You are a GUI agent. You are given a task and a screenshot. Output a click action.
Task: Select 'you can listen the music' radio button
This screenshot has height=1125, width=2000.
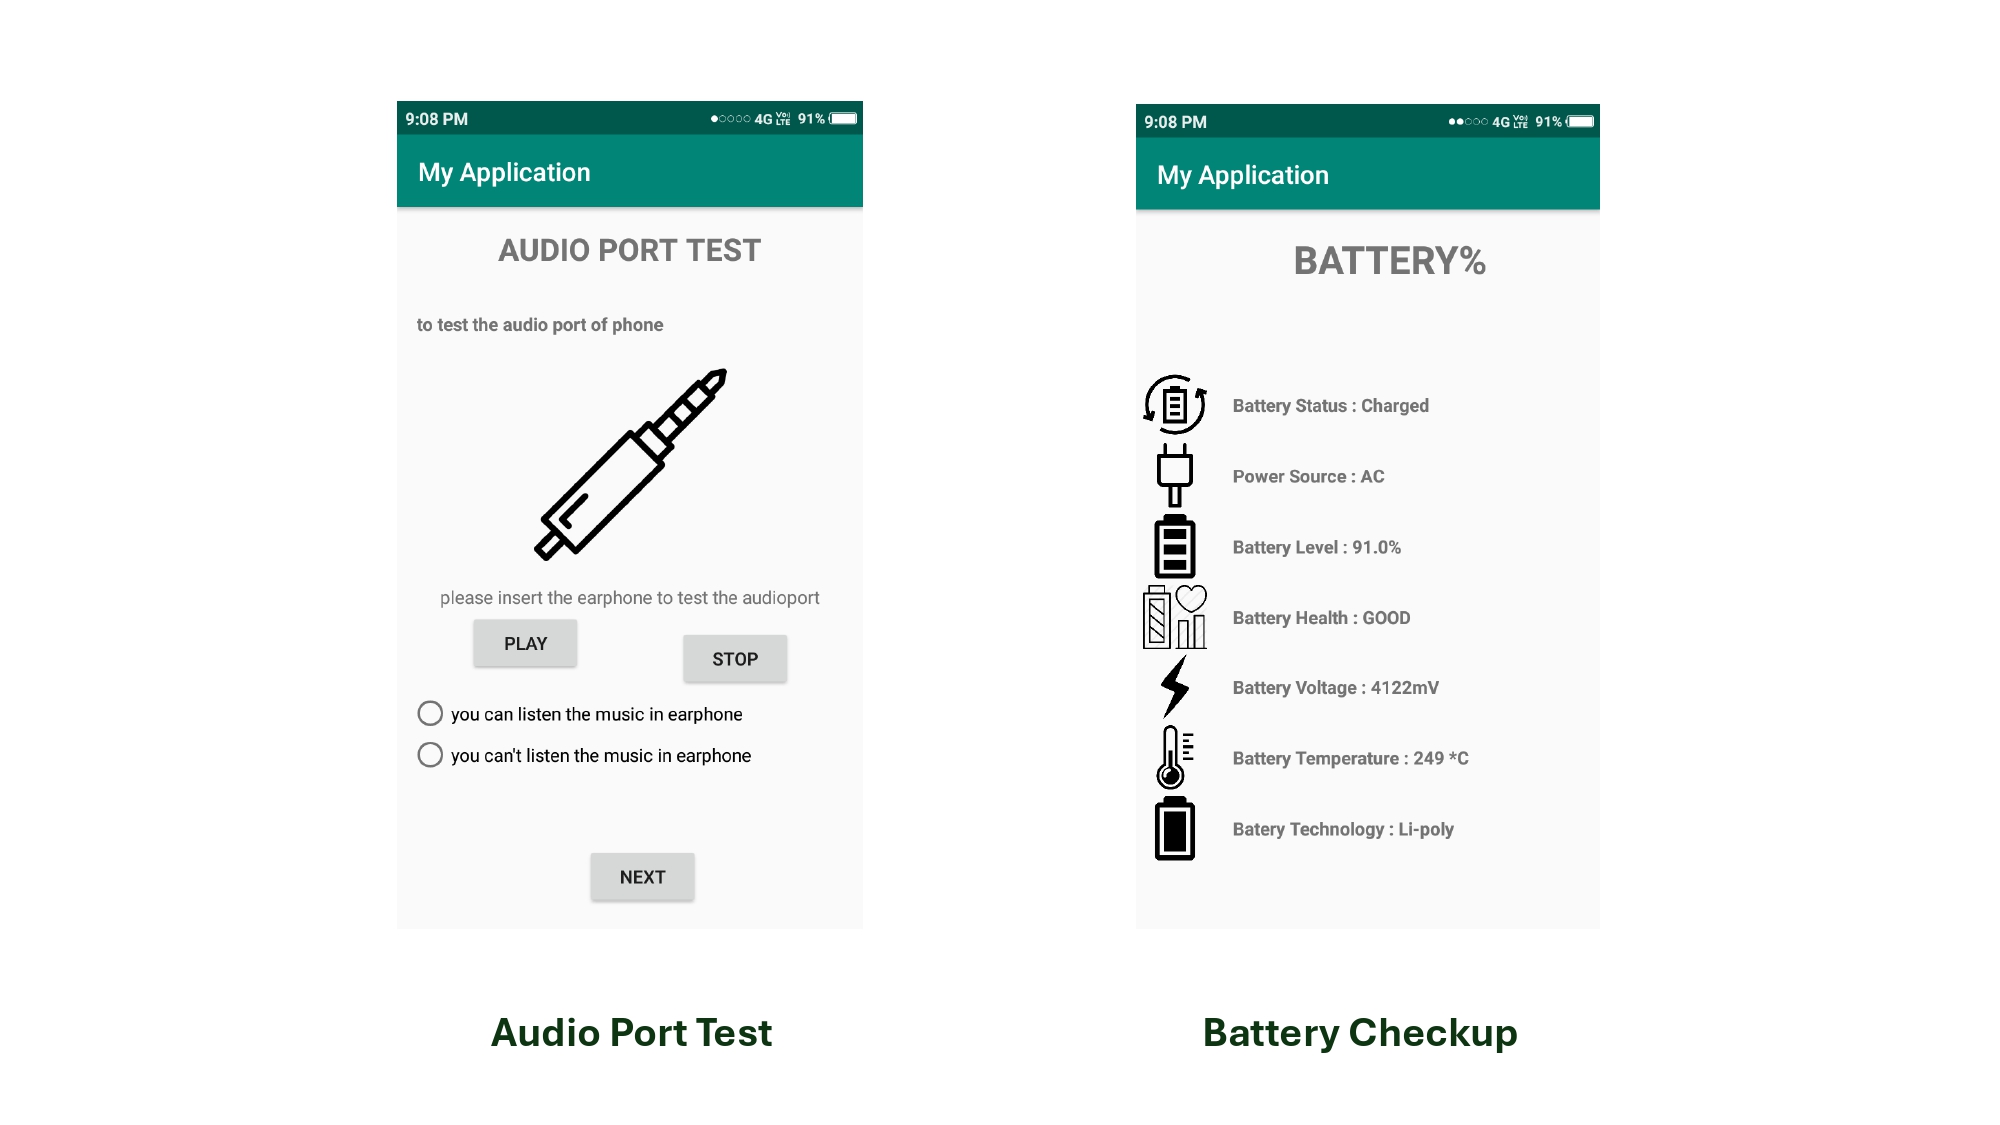point(430,713)
